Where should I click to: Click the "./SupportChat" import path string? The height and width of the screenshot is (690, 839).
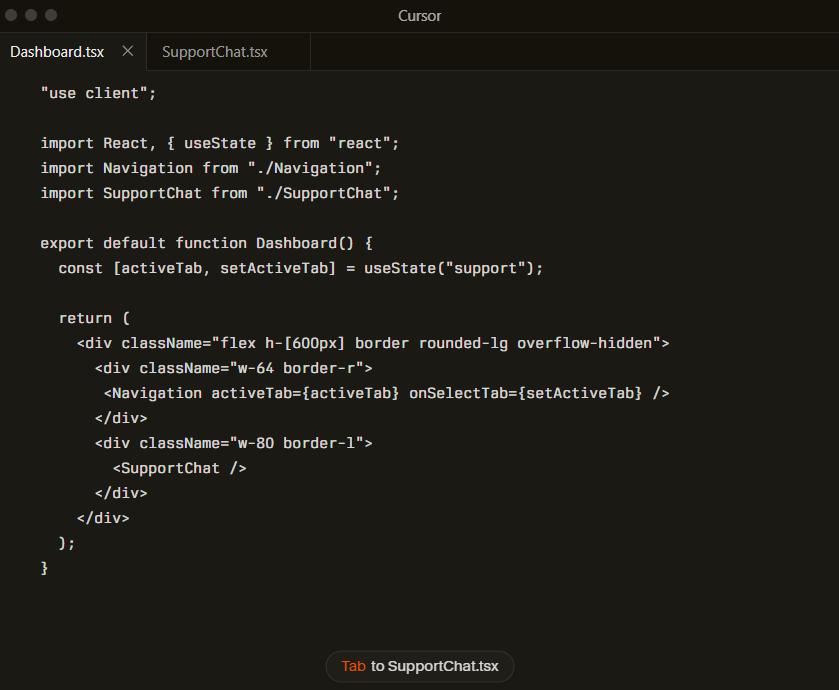327,193
